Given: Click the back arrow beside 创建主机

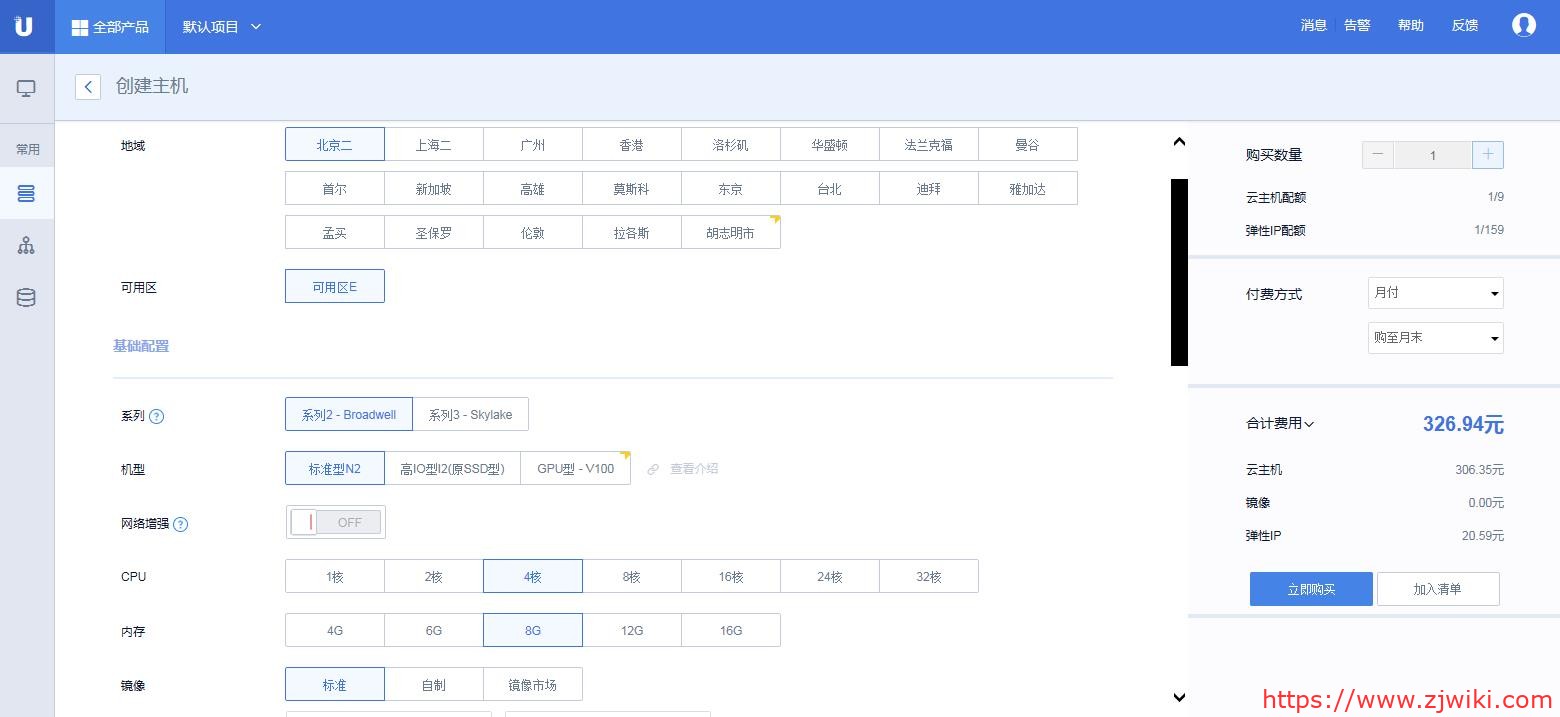Looking at the screenshot, I should pos(88,87).
